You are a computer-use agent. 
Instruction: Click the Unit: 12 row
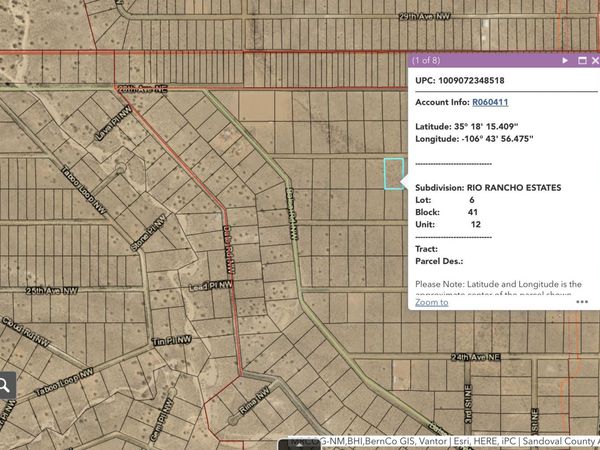(448, 224)
